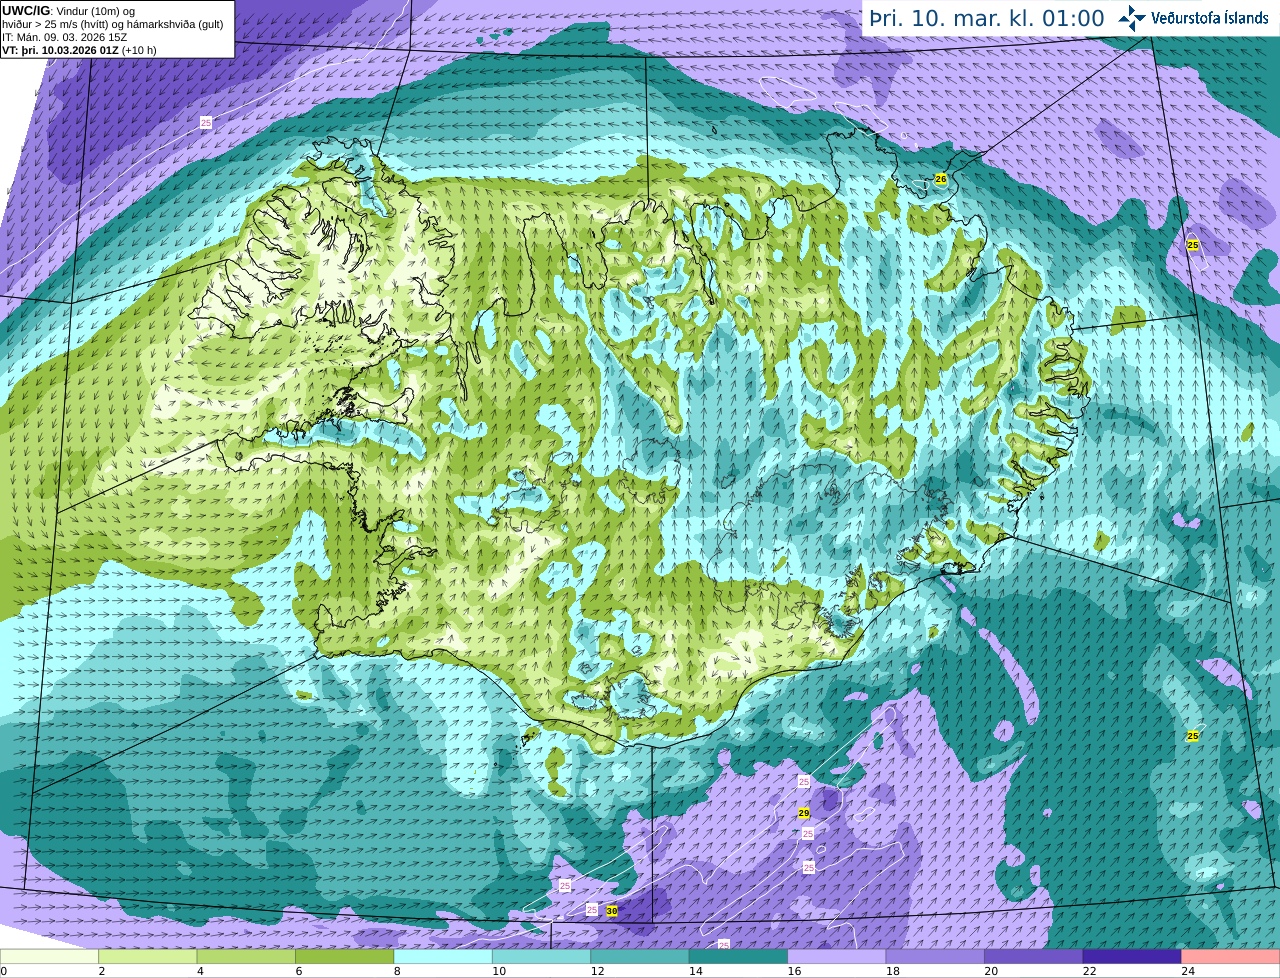
Task: Click the "hviður > 25 m/s" description line
Action: click(x=112, y=24)
